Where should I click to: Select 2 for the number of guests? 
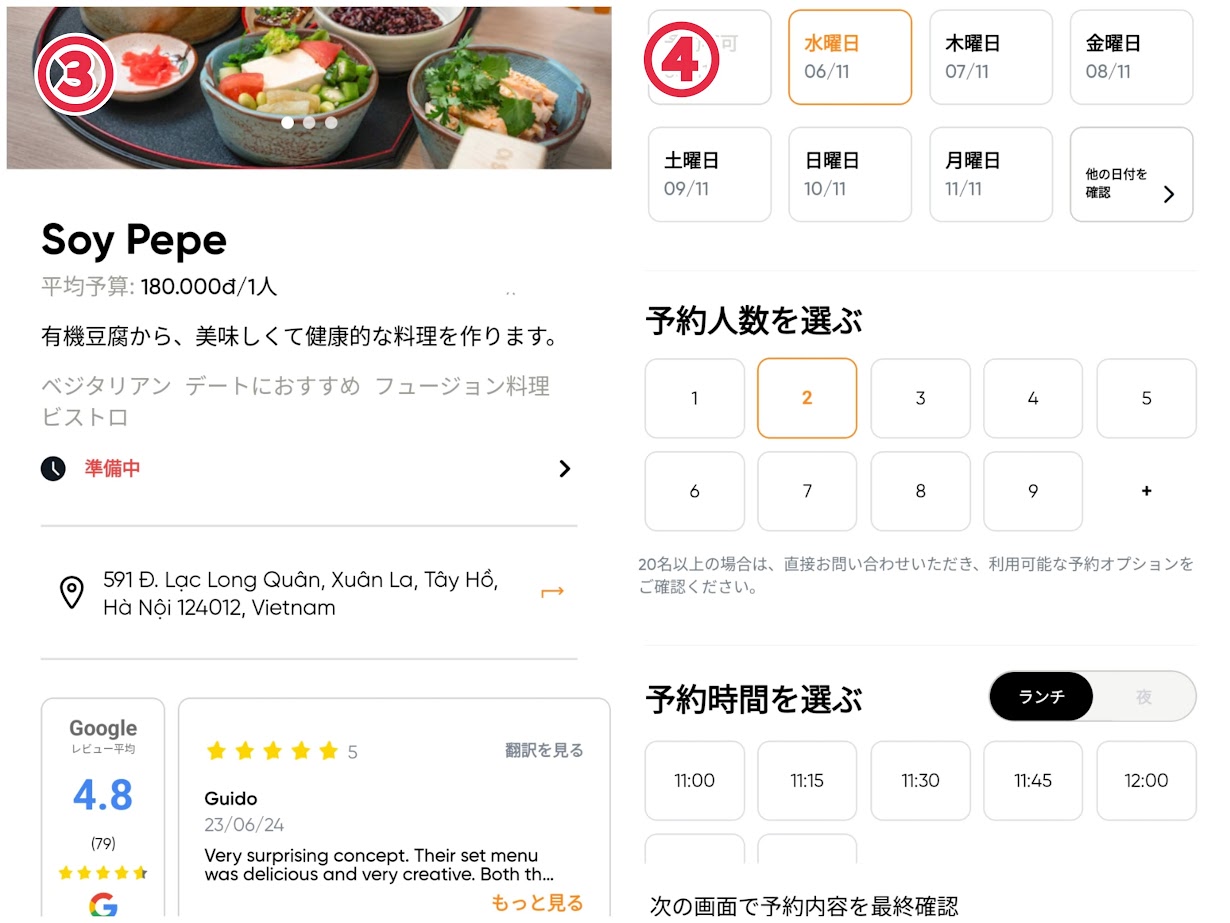tap(807, 398)
